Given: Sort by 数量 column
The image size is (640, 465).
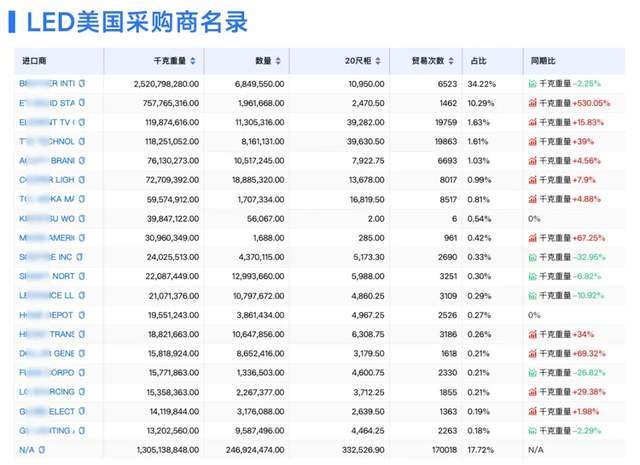Looking at the screenshot, I should click(x=278, y=61).
